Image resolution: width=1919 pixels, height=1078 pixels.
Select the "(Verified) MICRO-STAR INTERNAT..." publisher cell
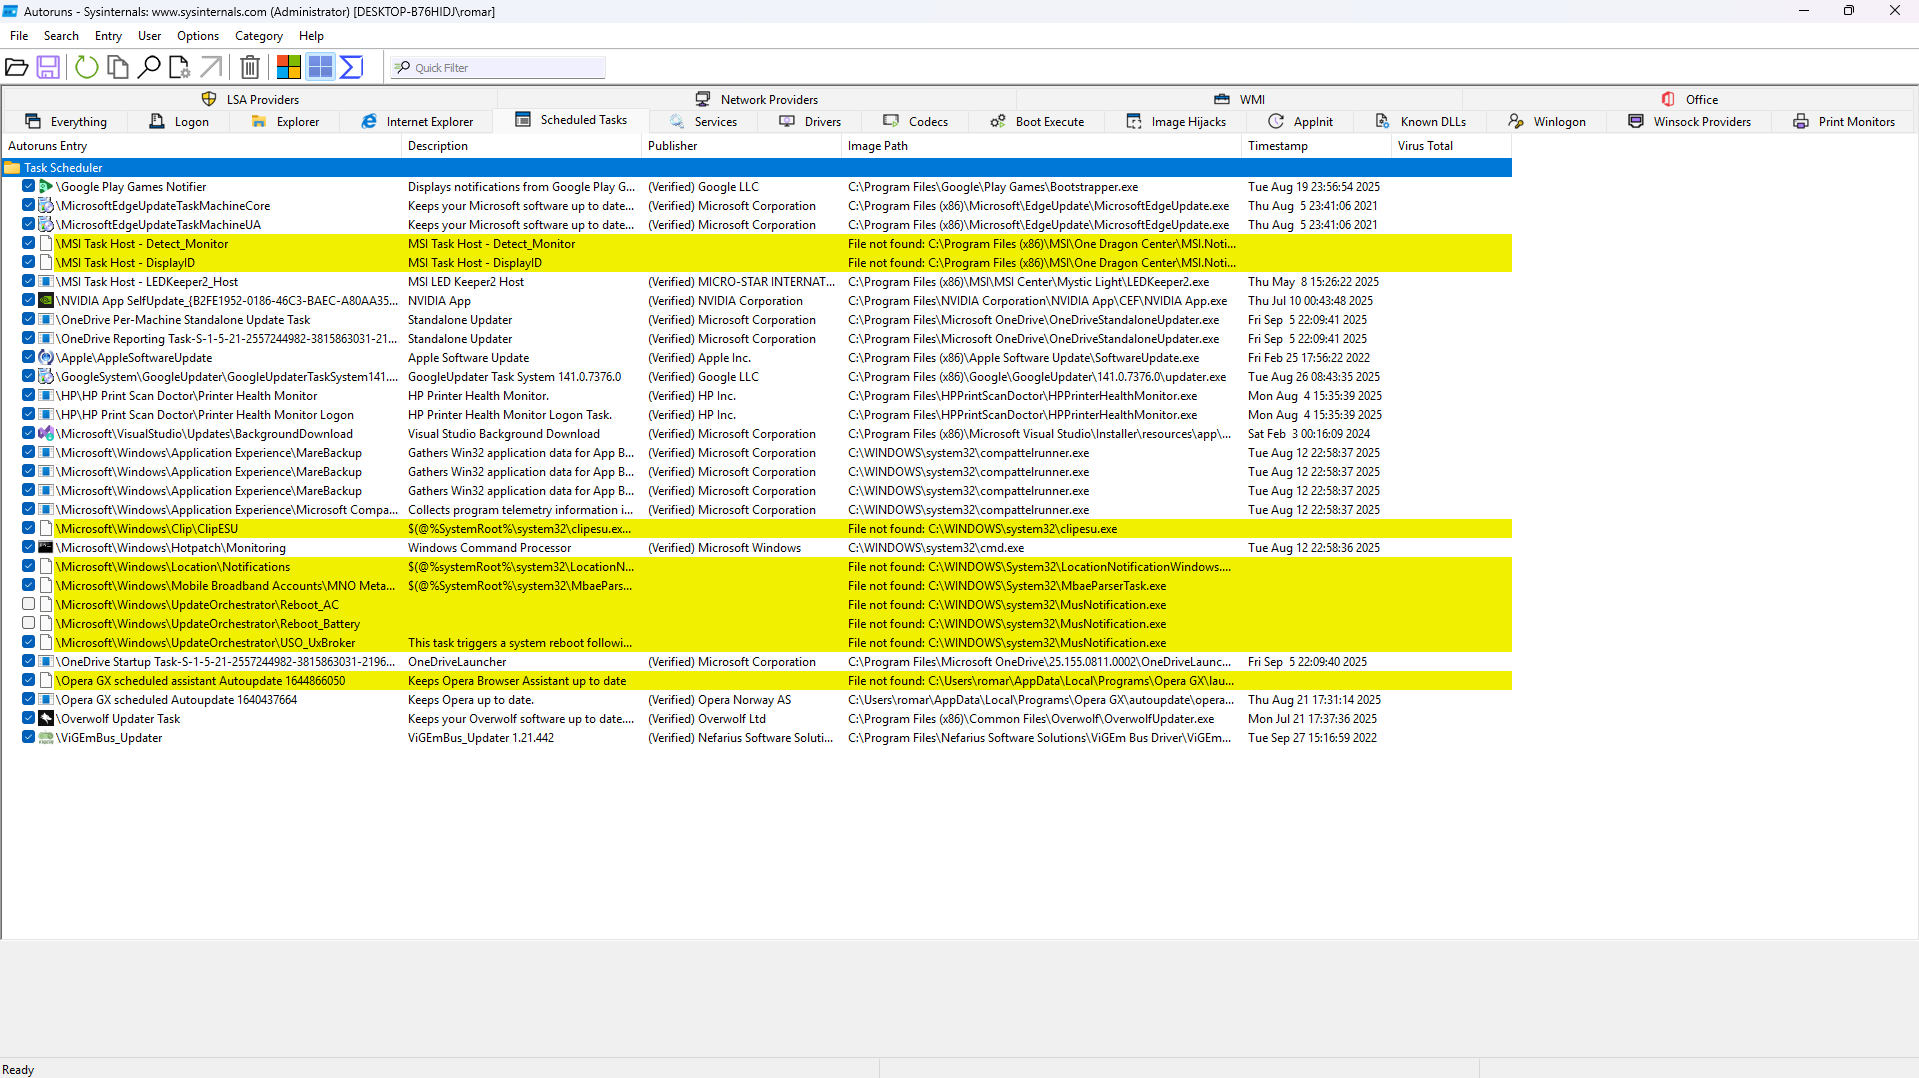pyautogui.click(x=741, y=282)
